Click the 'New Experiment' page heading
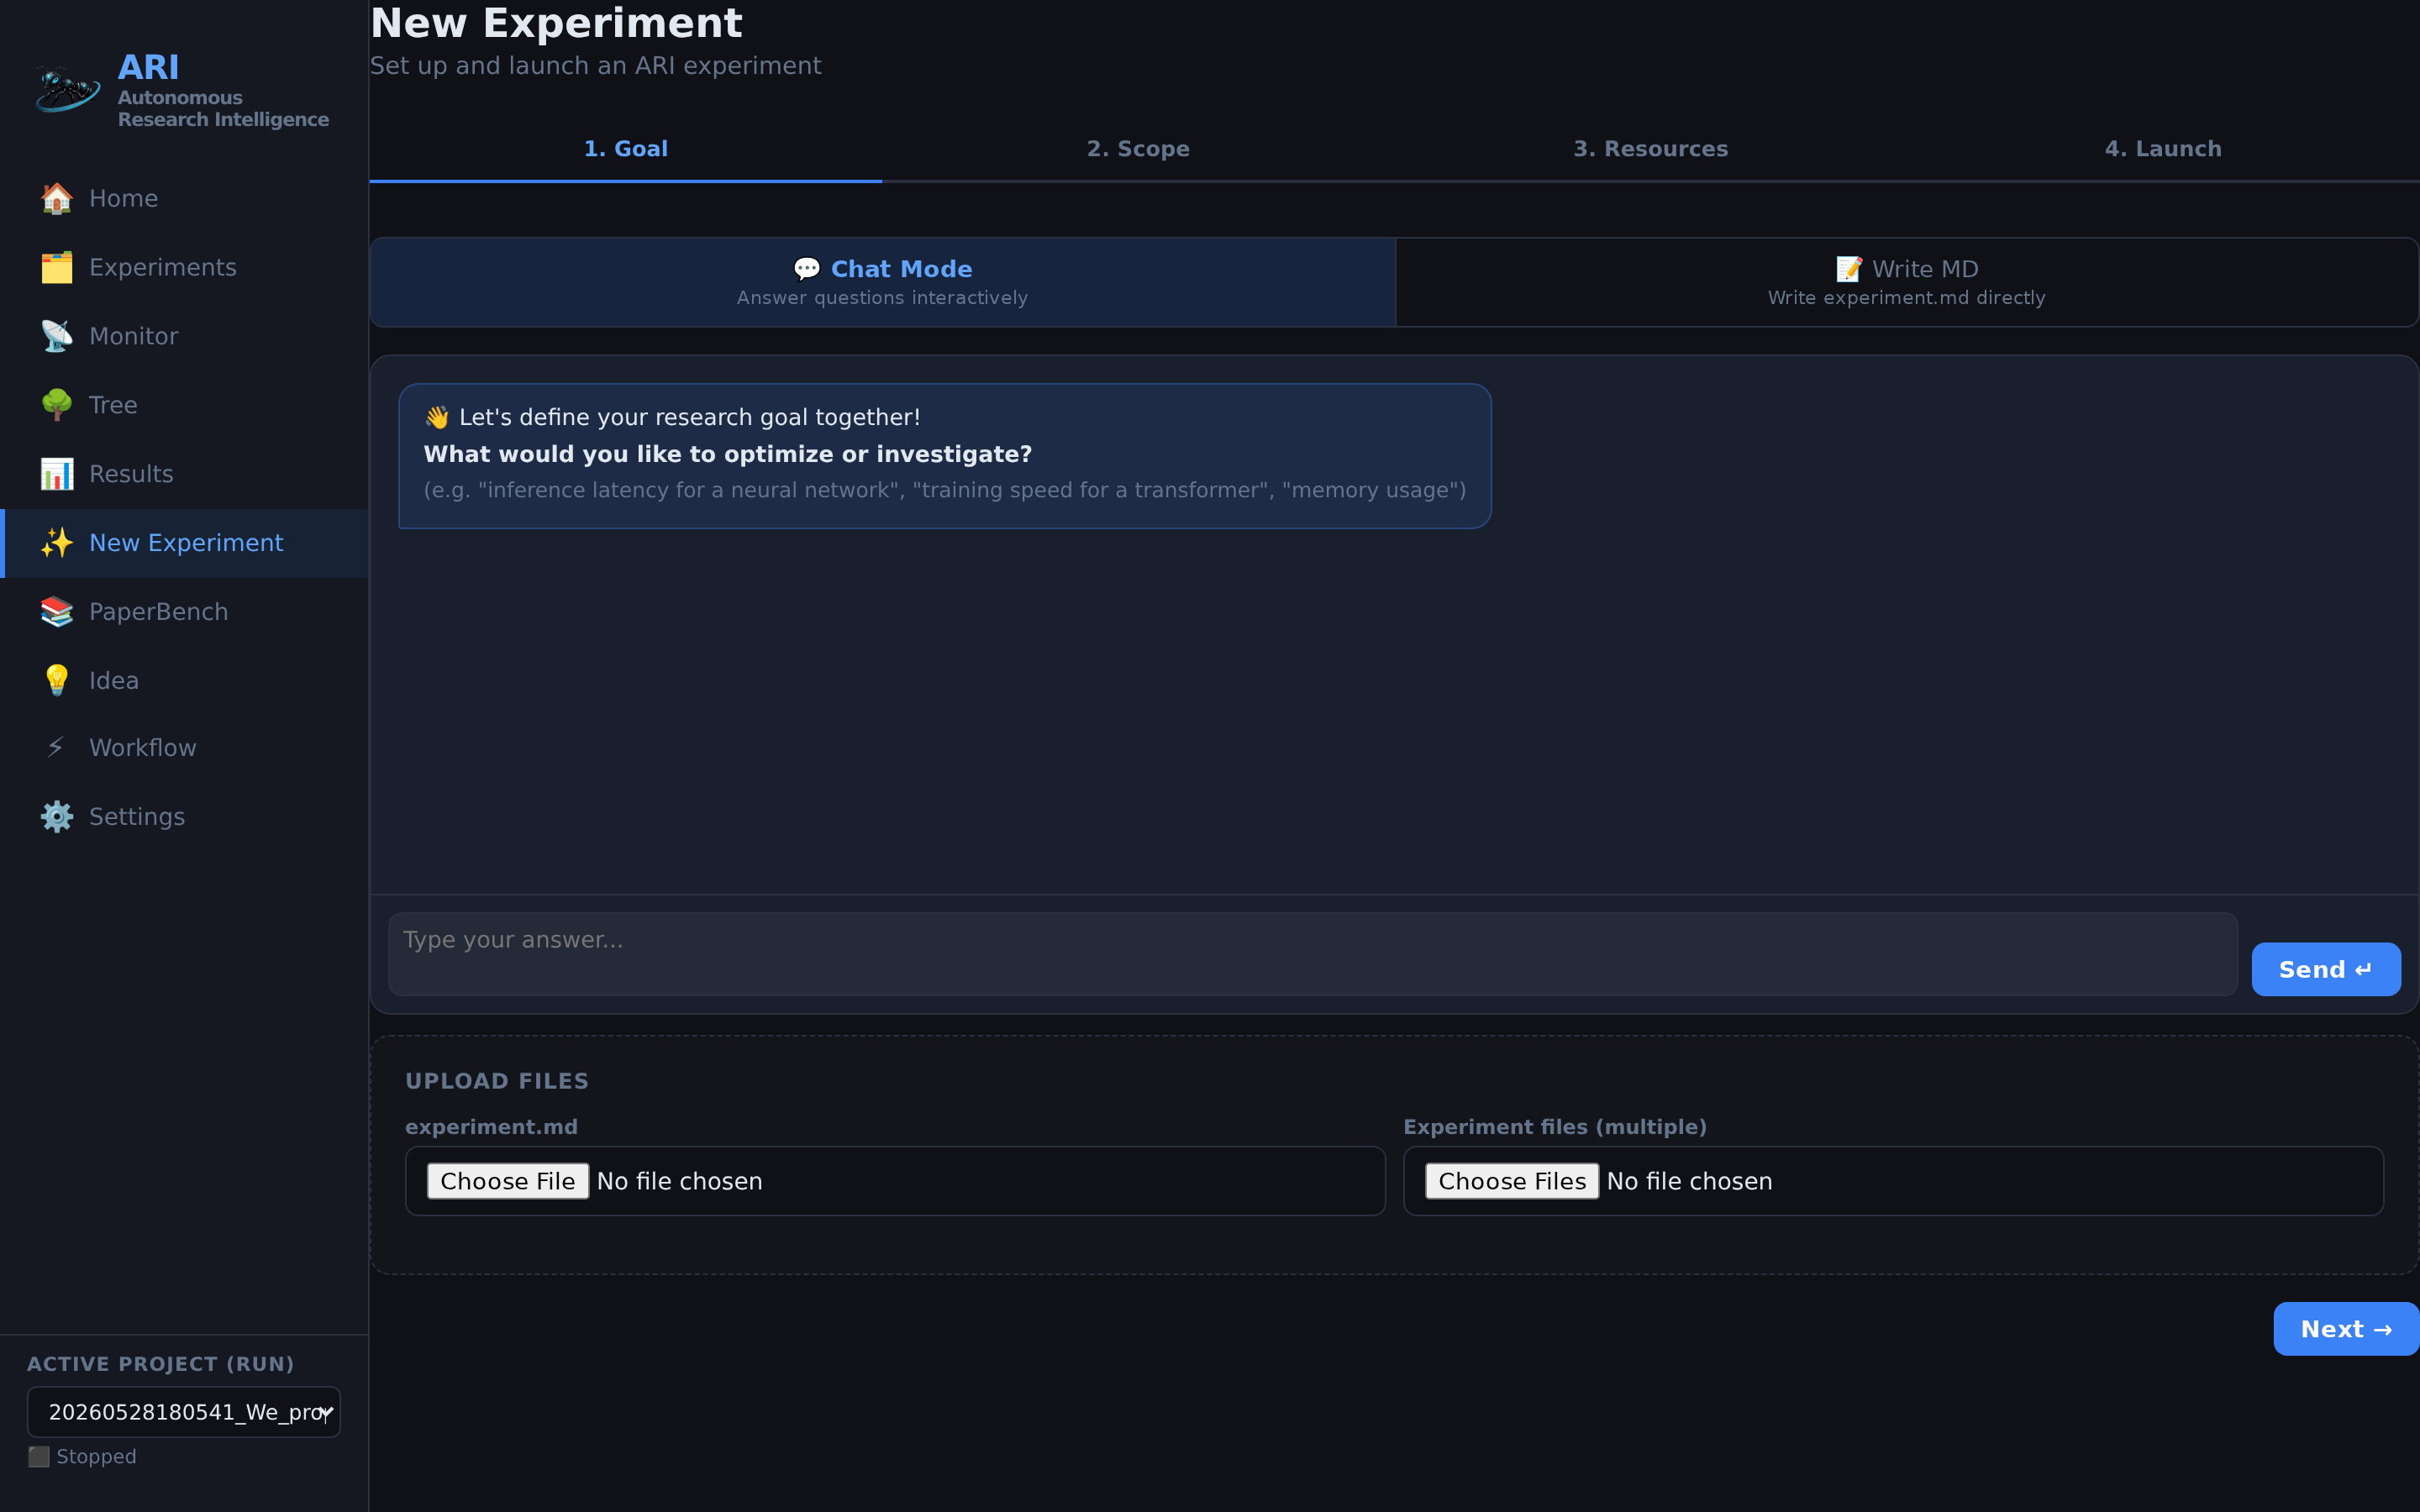The width and height of the screenshot is (2420, 1512). 556,22
